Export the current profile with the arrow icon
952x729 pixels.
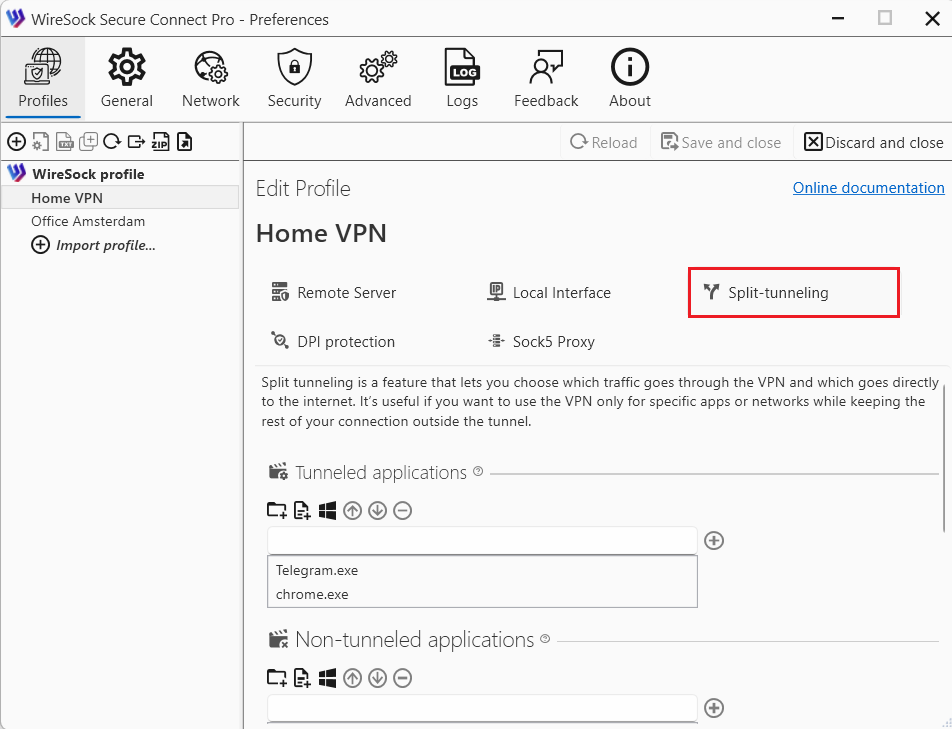136,141
